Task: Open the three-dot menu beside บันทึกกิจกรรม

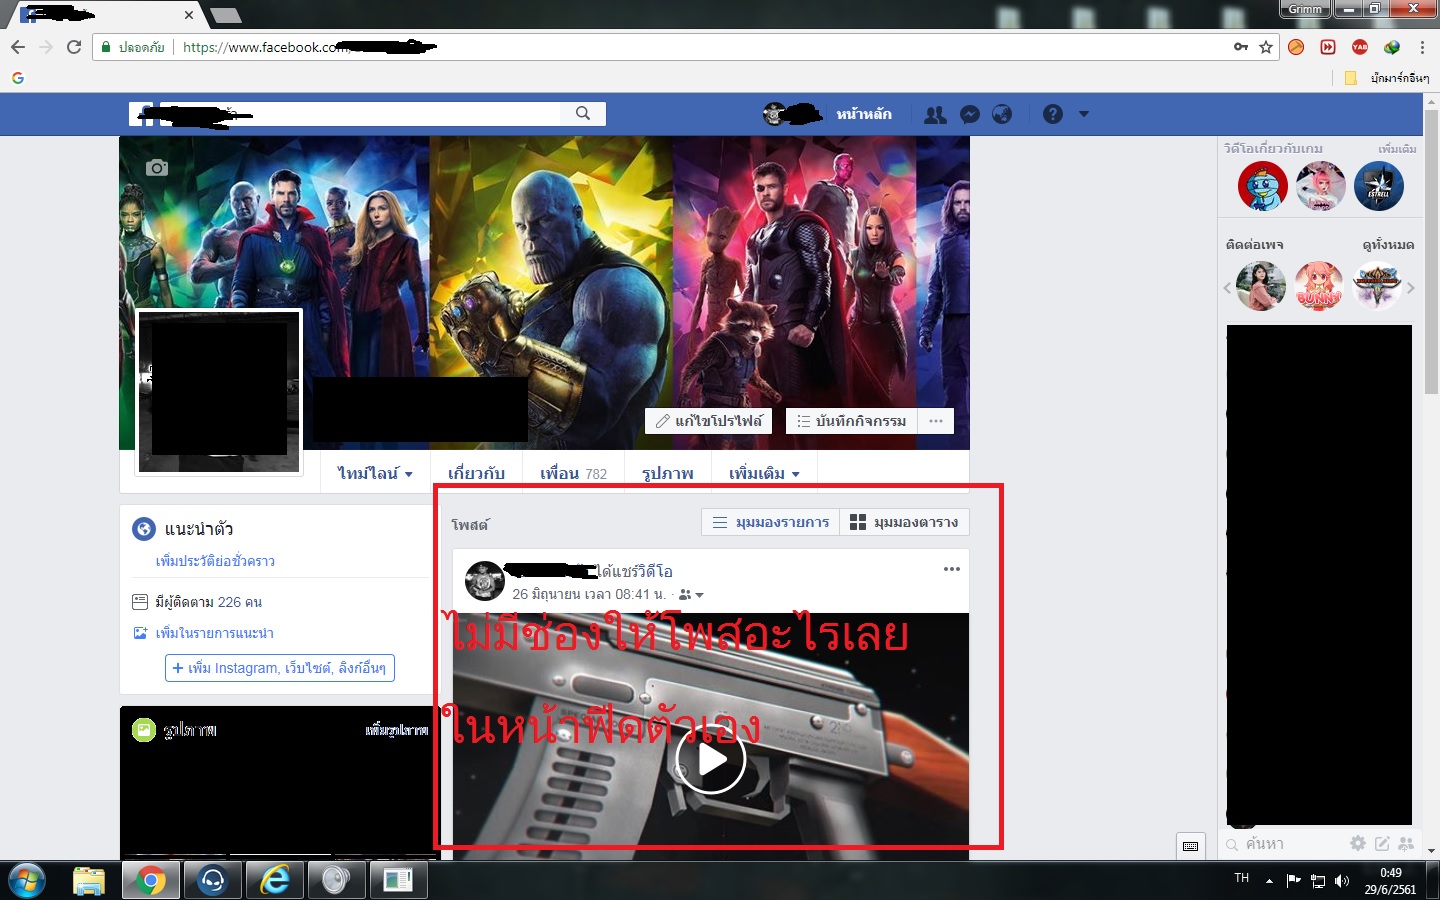Action: (936, 421)
